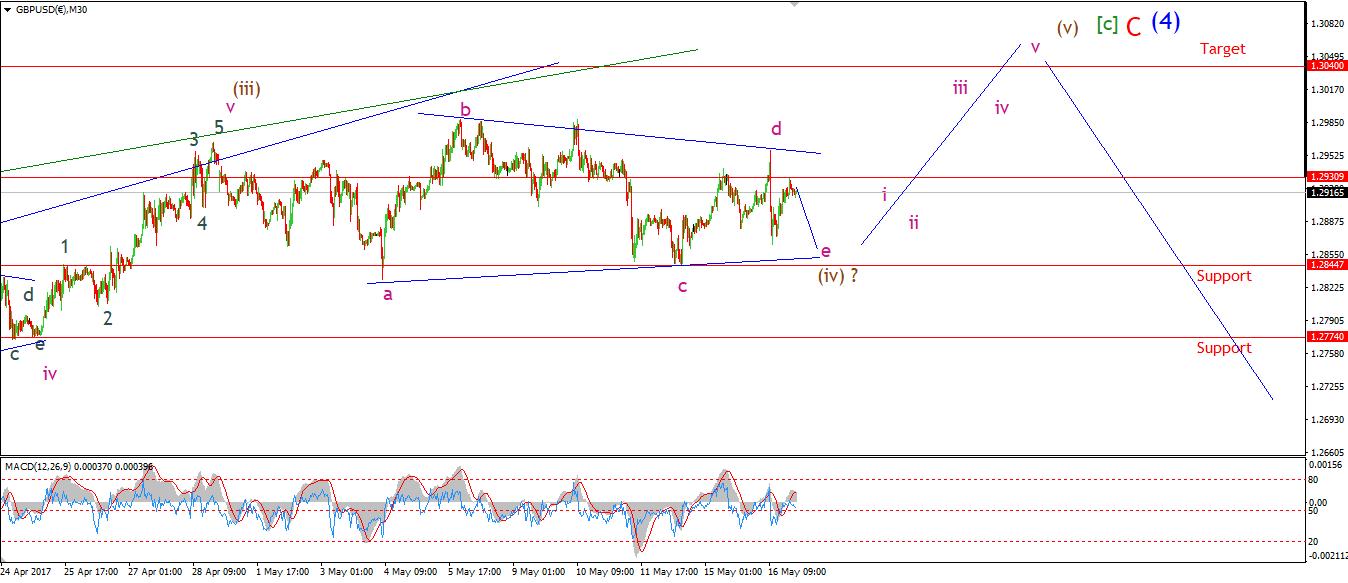Click the 25 Apr 17:00 time label
Viewport: 1348px width, 583px height.
click(93, 573)
